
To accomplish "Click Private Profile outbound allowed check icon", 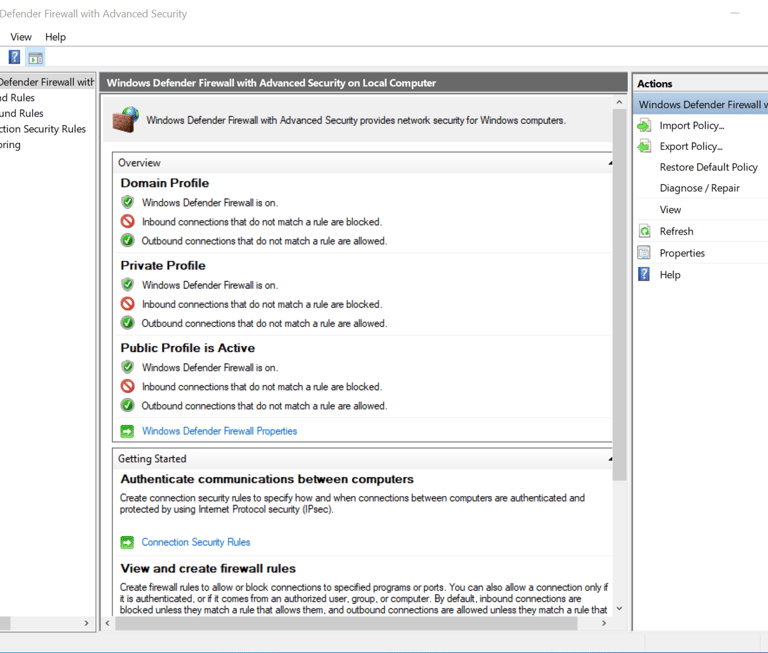I will (x=128, y=323).
